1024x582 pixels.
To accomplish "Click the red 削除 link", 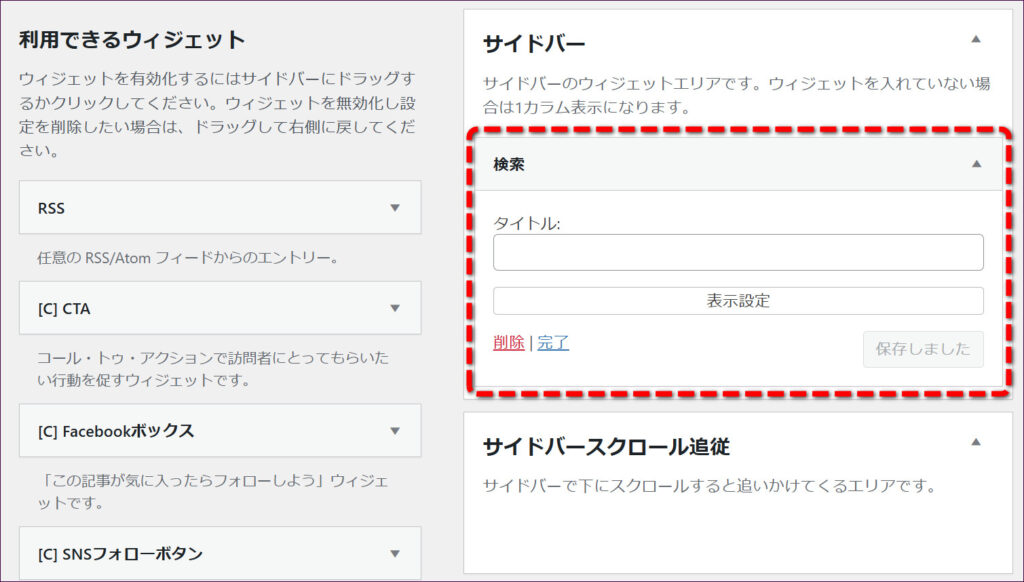I will pyautogui.click(x=508, y=342).
